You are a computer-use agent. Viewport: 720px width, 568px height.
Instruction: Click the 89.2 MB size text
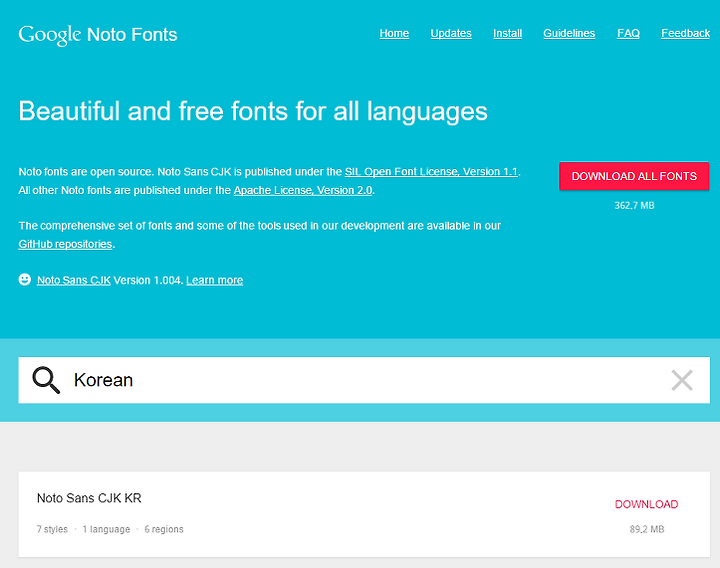pyautogui.click(x=647, y=529)
